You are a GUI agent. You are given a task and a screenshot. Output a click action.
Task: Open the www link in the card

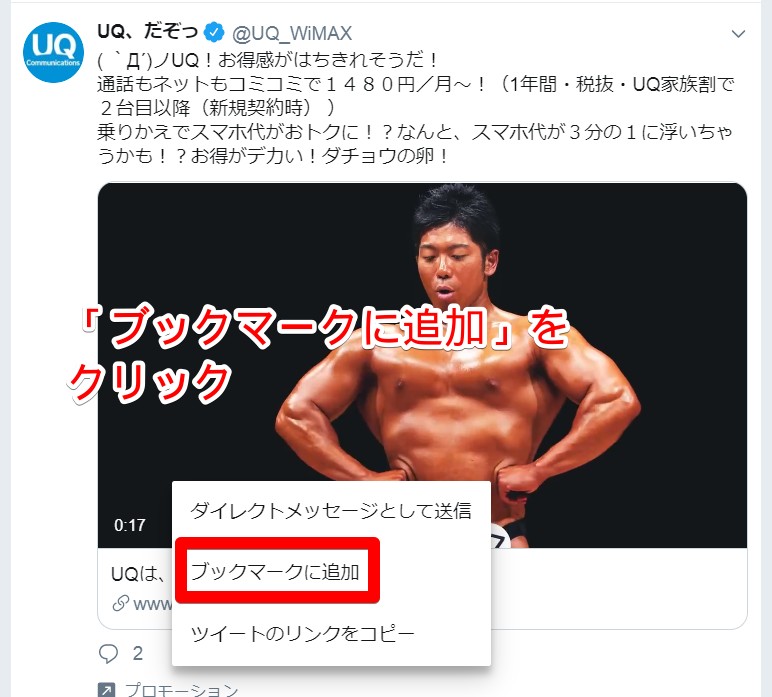[153, 604]
